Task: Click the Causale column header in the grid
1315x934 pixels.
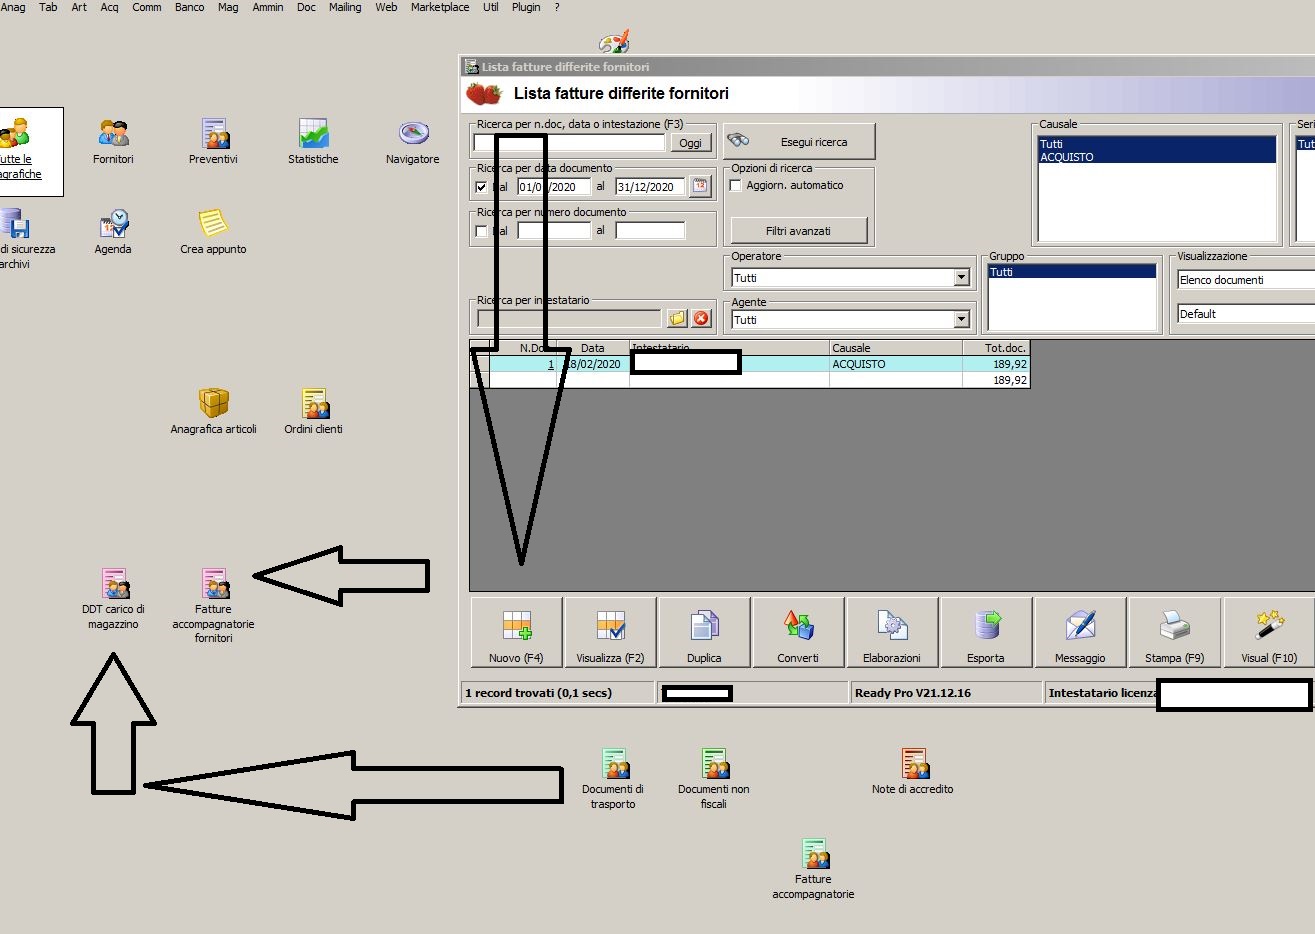Action: tap(895, 348)
